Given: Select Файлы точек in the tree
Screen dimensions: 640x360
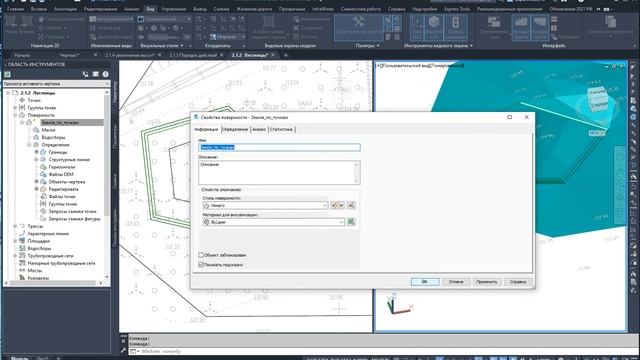Looking at the screenshot, I should point(62,197).
